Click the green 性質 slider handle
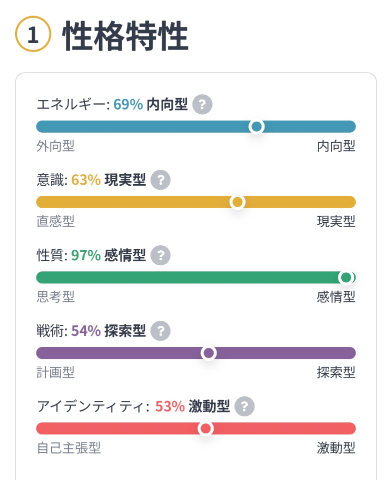Image resolution: width=392 pixels, height=480 pixels. click(346, 277)
